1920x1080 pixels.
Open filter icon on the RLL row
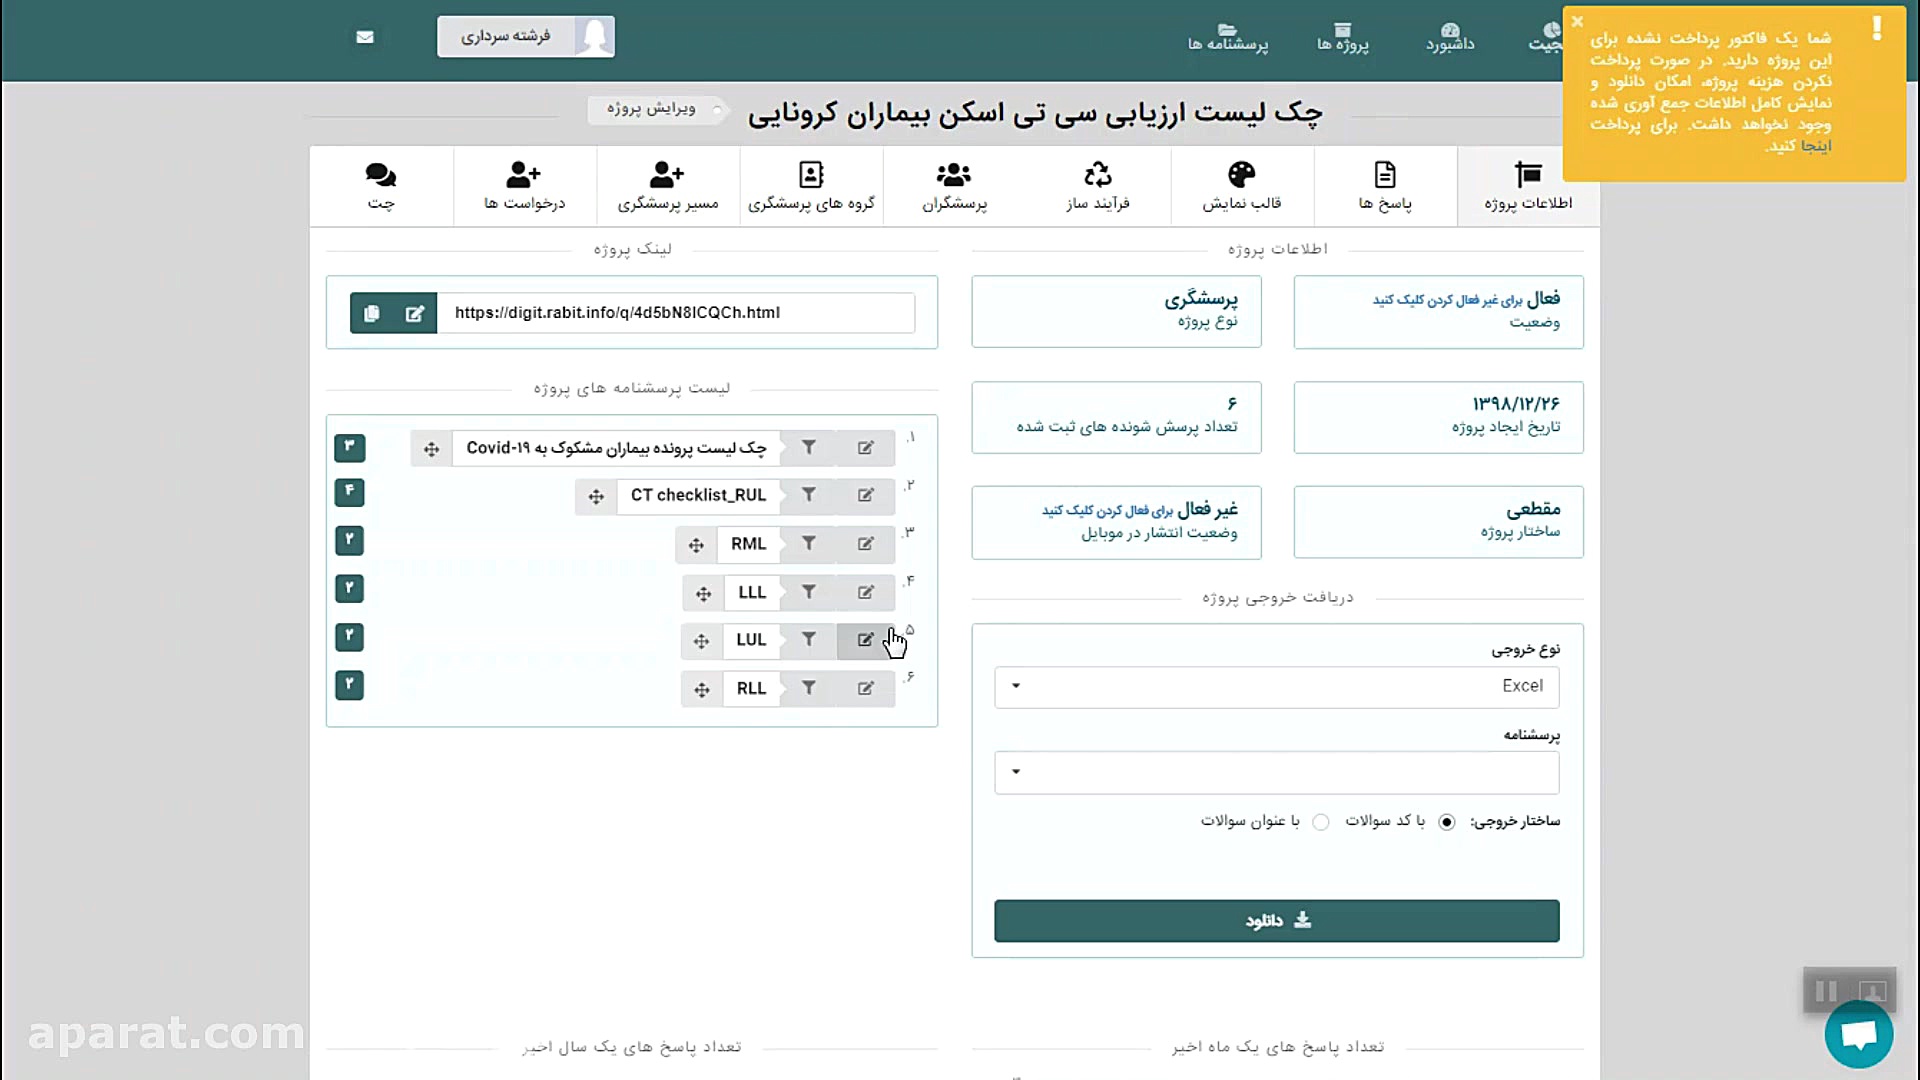809,688
